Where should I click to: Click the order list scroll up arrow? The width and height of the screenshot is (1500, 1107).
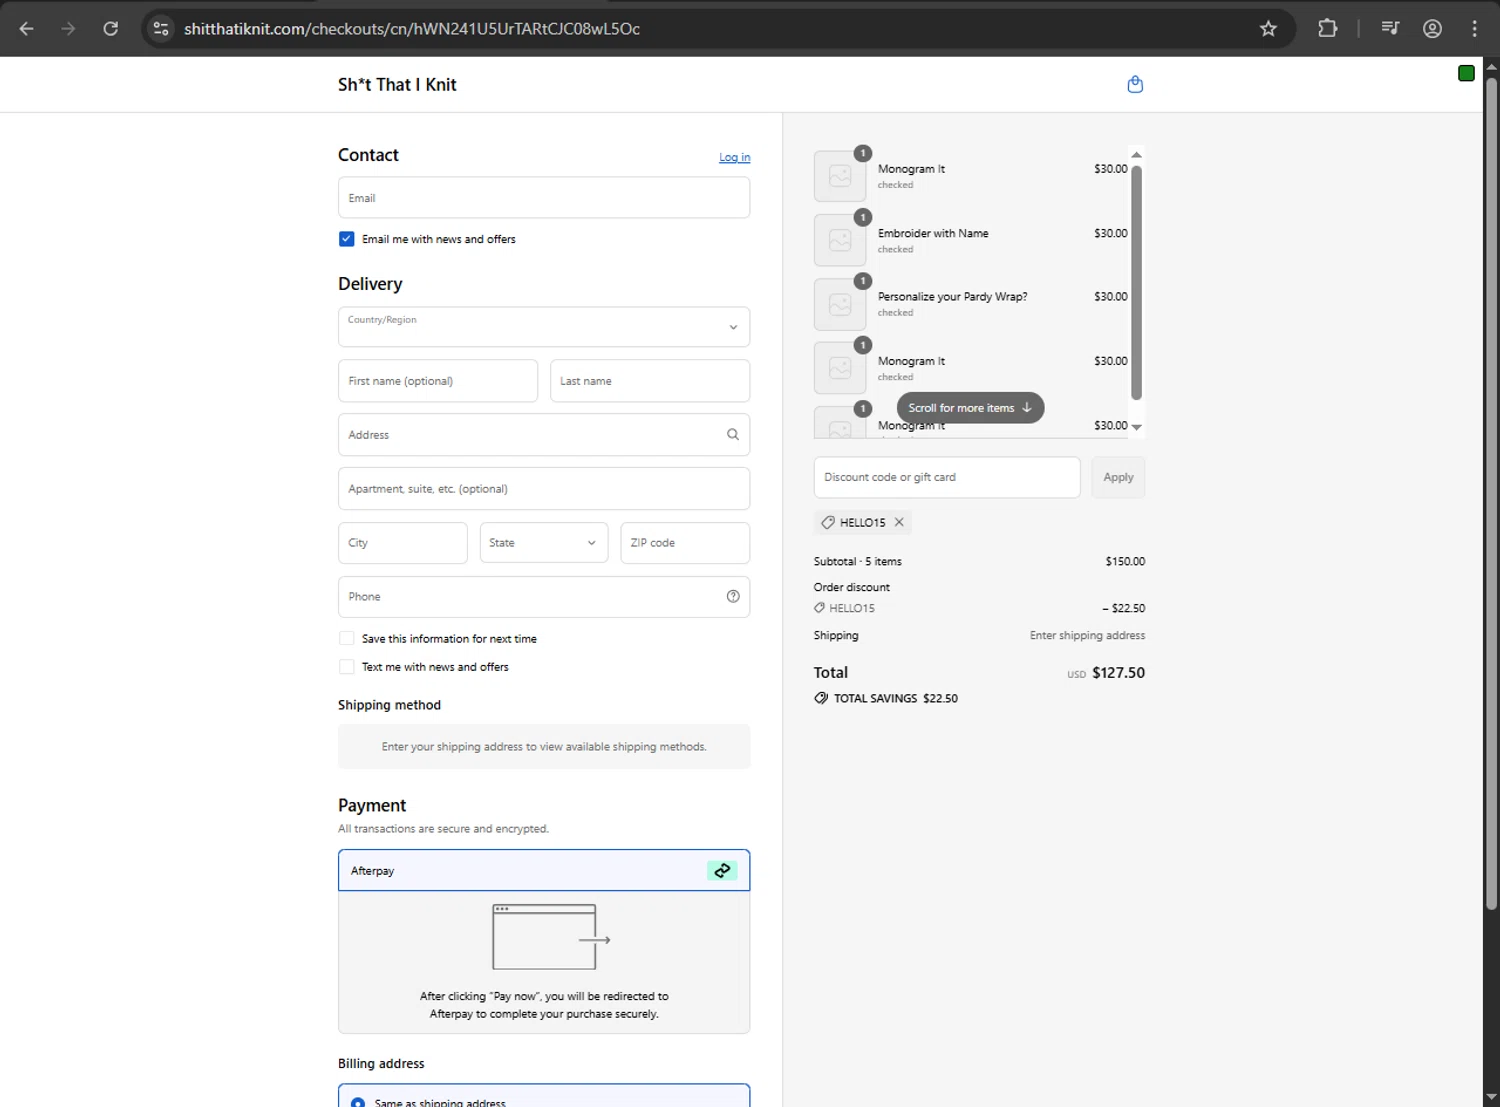tap(1136, 154)
